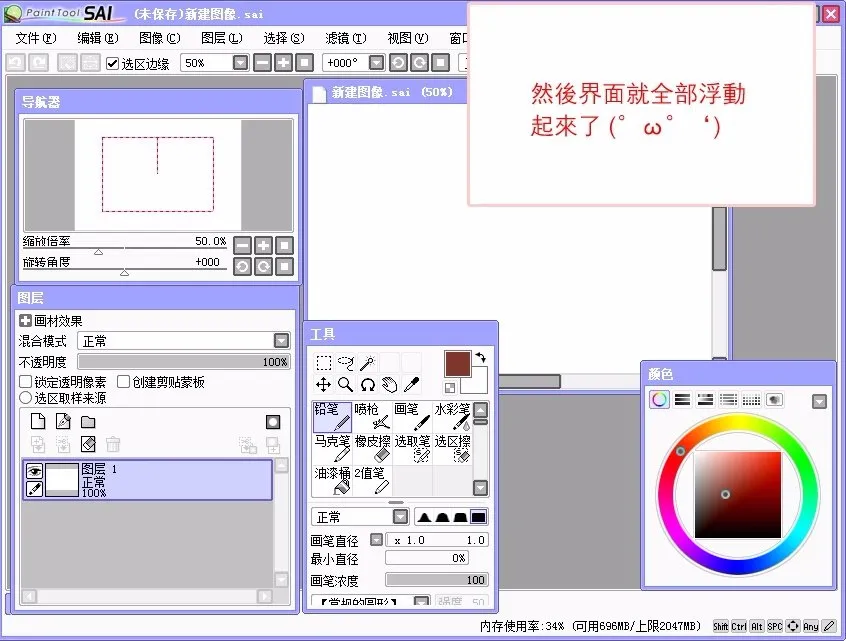Open the 图层(L) menu
This screenshot has width=846, height=641.
(221, 38)
